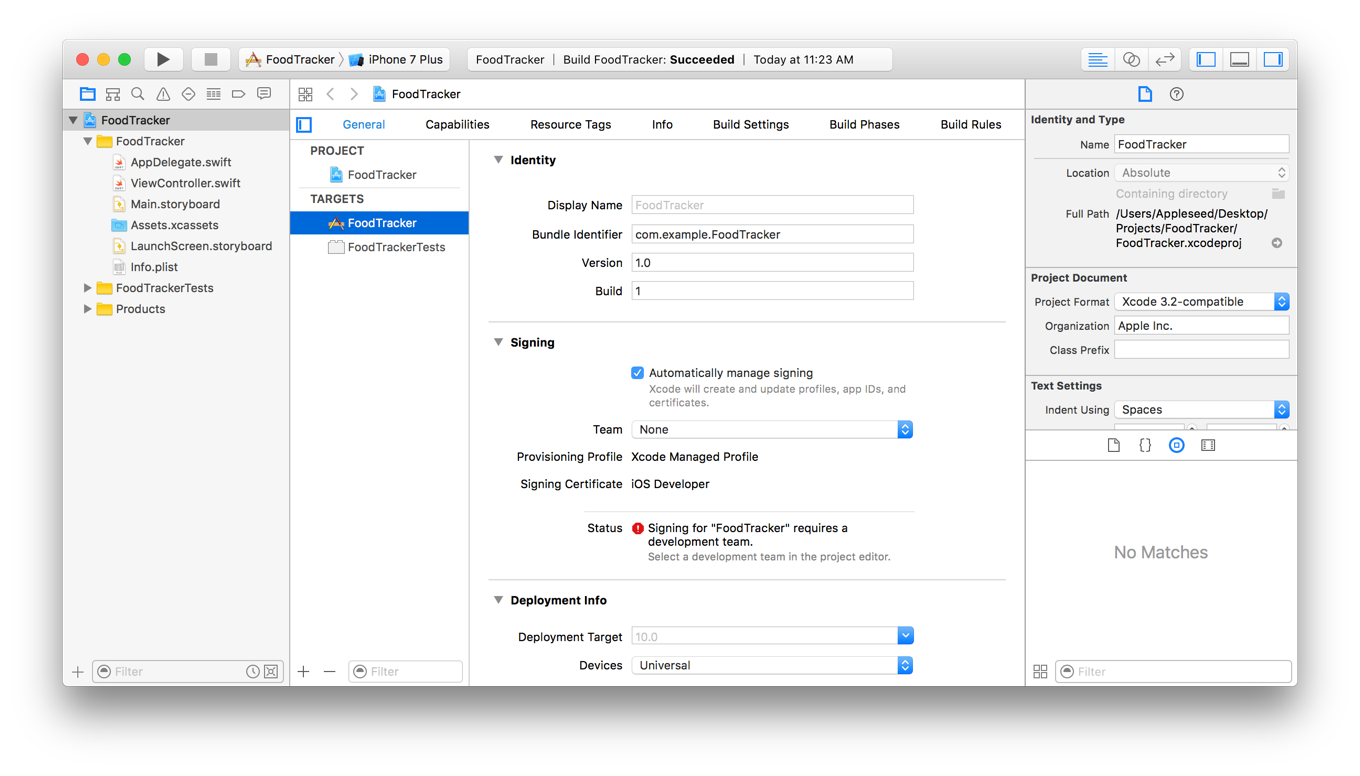The width and height of the screenshot is (1360, 776).
Task: Switch to the Assistant editor
Action: tap(1131, 60)
